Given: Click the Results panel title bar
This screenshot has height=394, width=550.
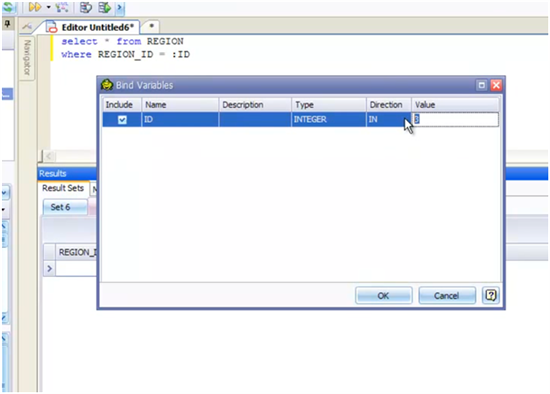Looking at the screenshot, I should point(67,174).
